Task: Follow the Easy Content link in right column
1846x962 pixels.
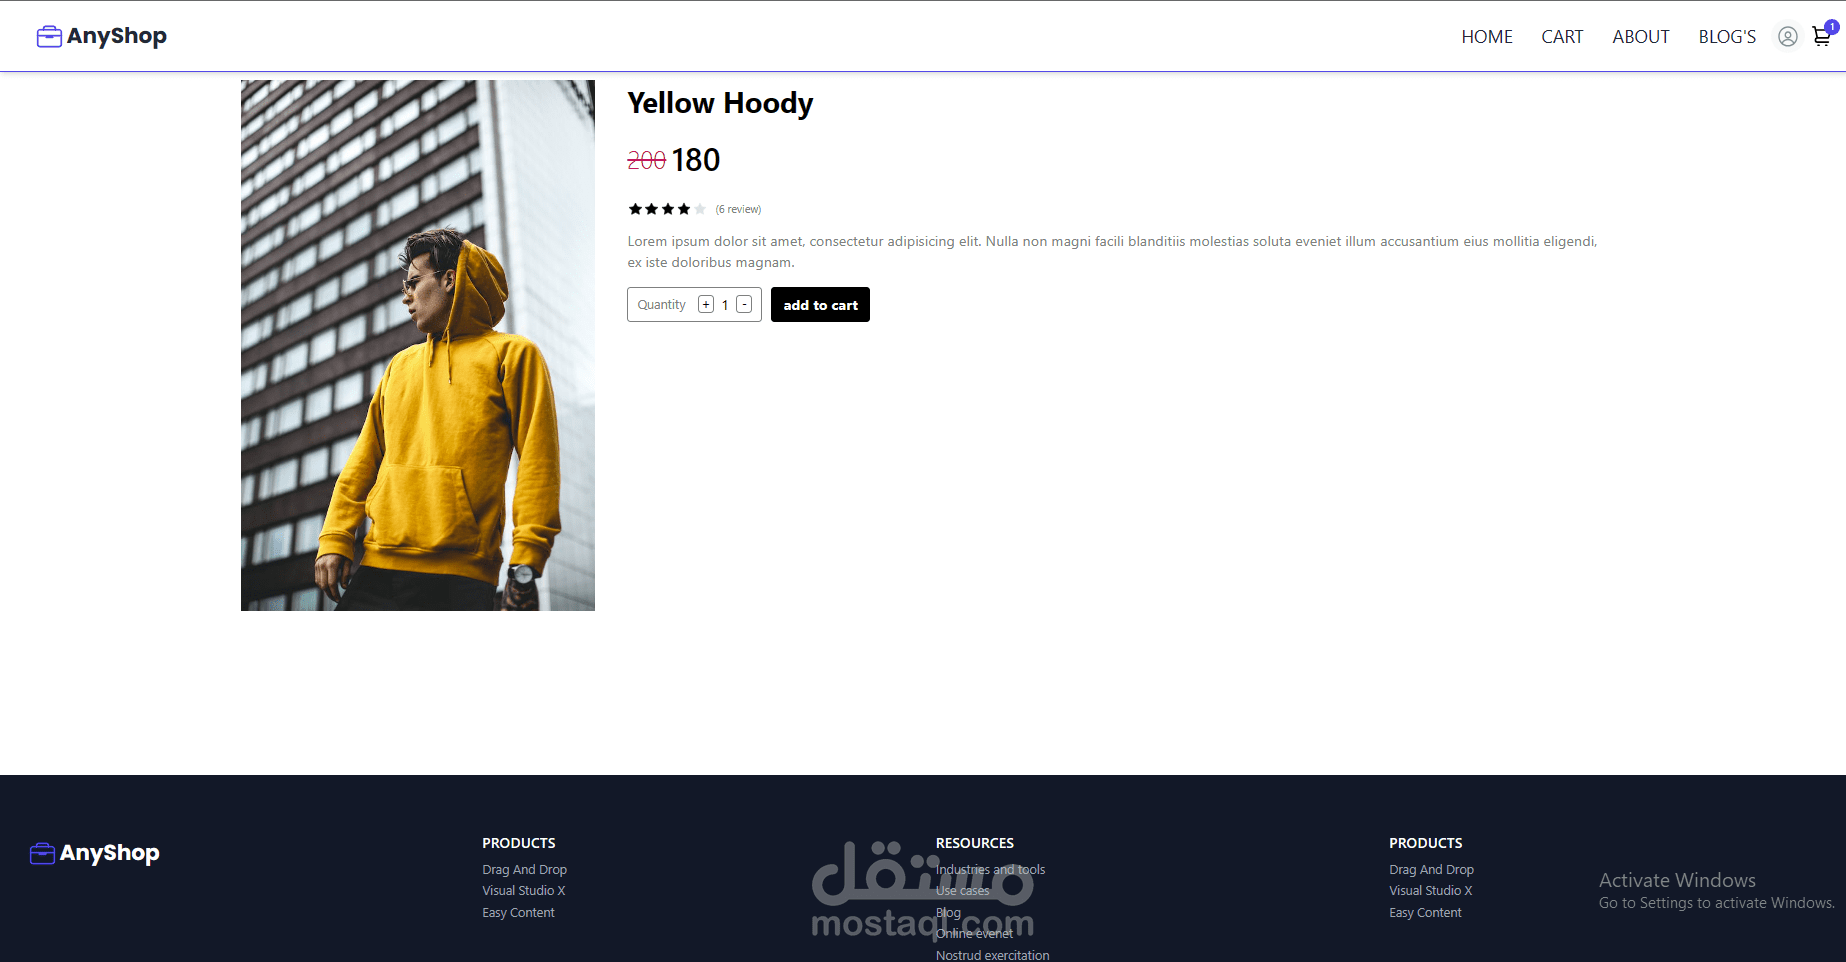Action: (1425, 913)
